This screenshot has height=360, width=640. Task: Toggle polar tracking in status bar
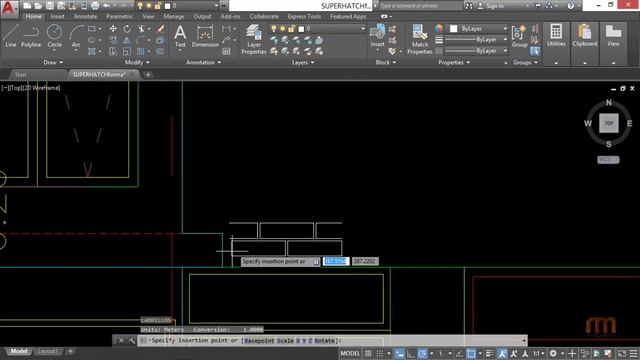[x=422, y=353]
